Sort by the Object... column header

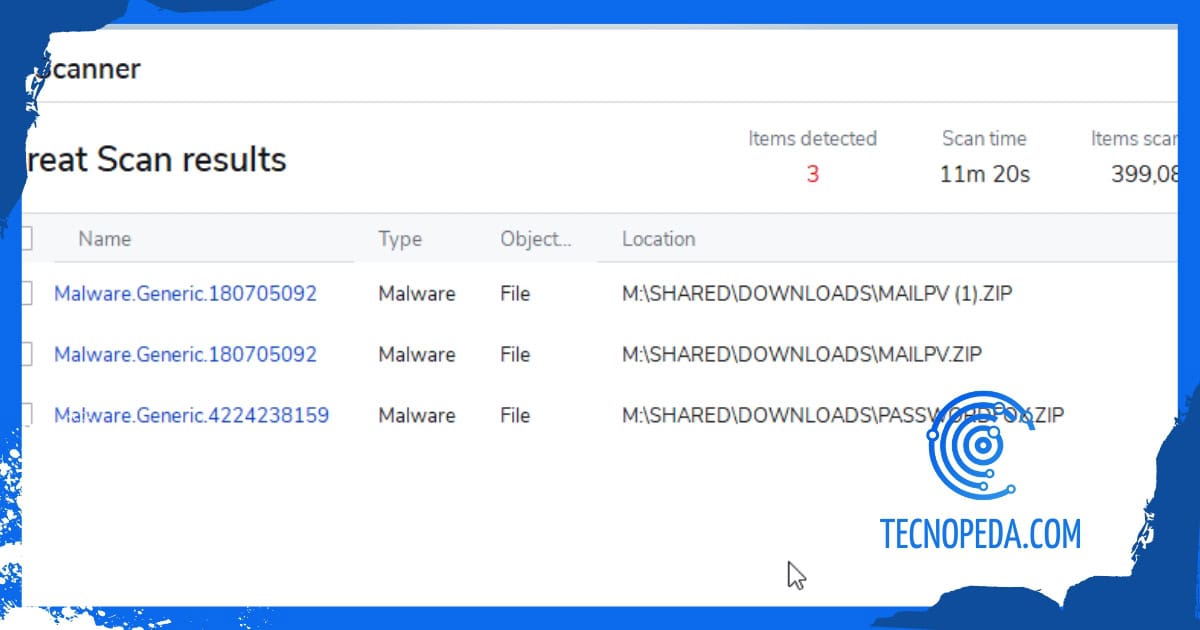536,239
